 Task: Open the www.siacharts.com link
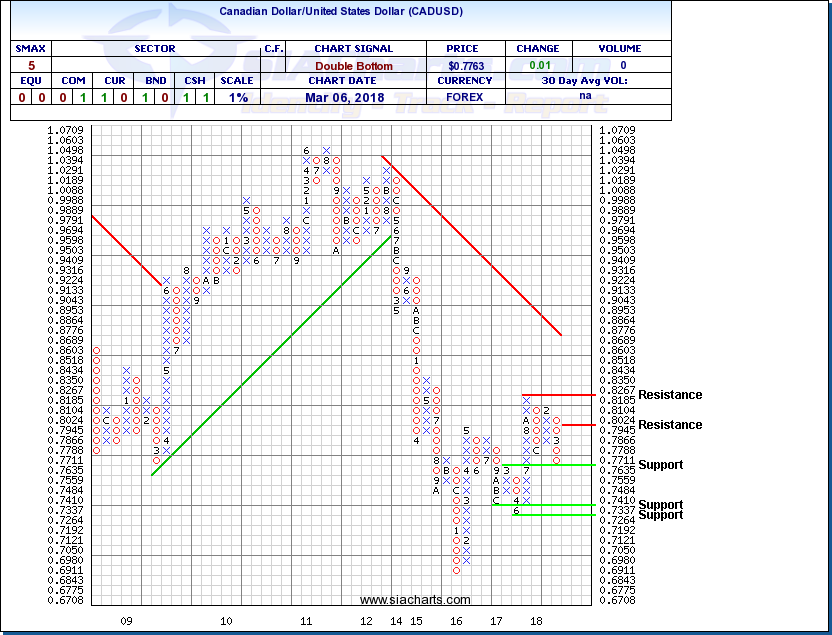[x=414, y=600]
